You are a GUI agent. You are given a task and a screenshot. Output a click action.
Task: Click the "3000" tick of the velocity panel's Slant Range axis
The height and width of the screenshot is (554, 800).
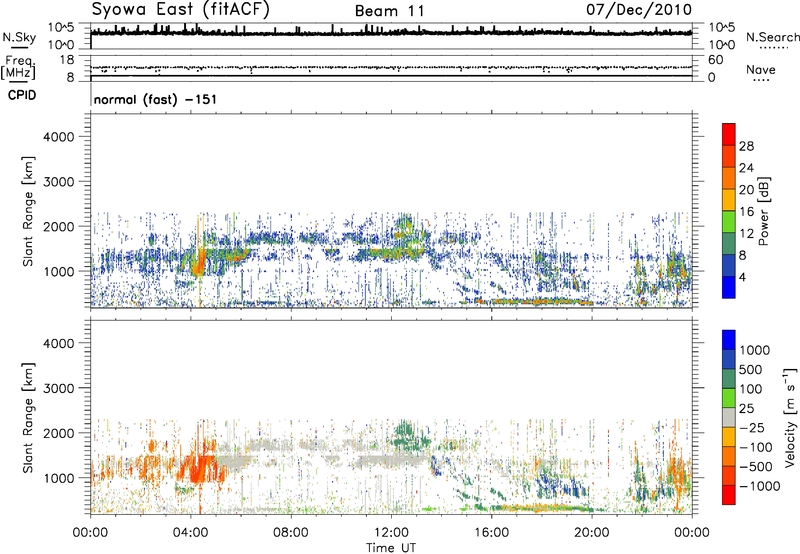tap(59, 388)
